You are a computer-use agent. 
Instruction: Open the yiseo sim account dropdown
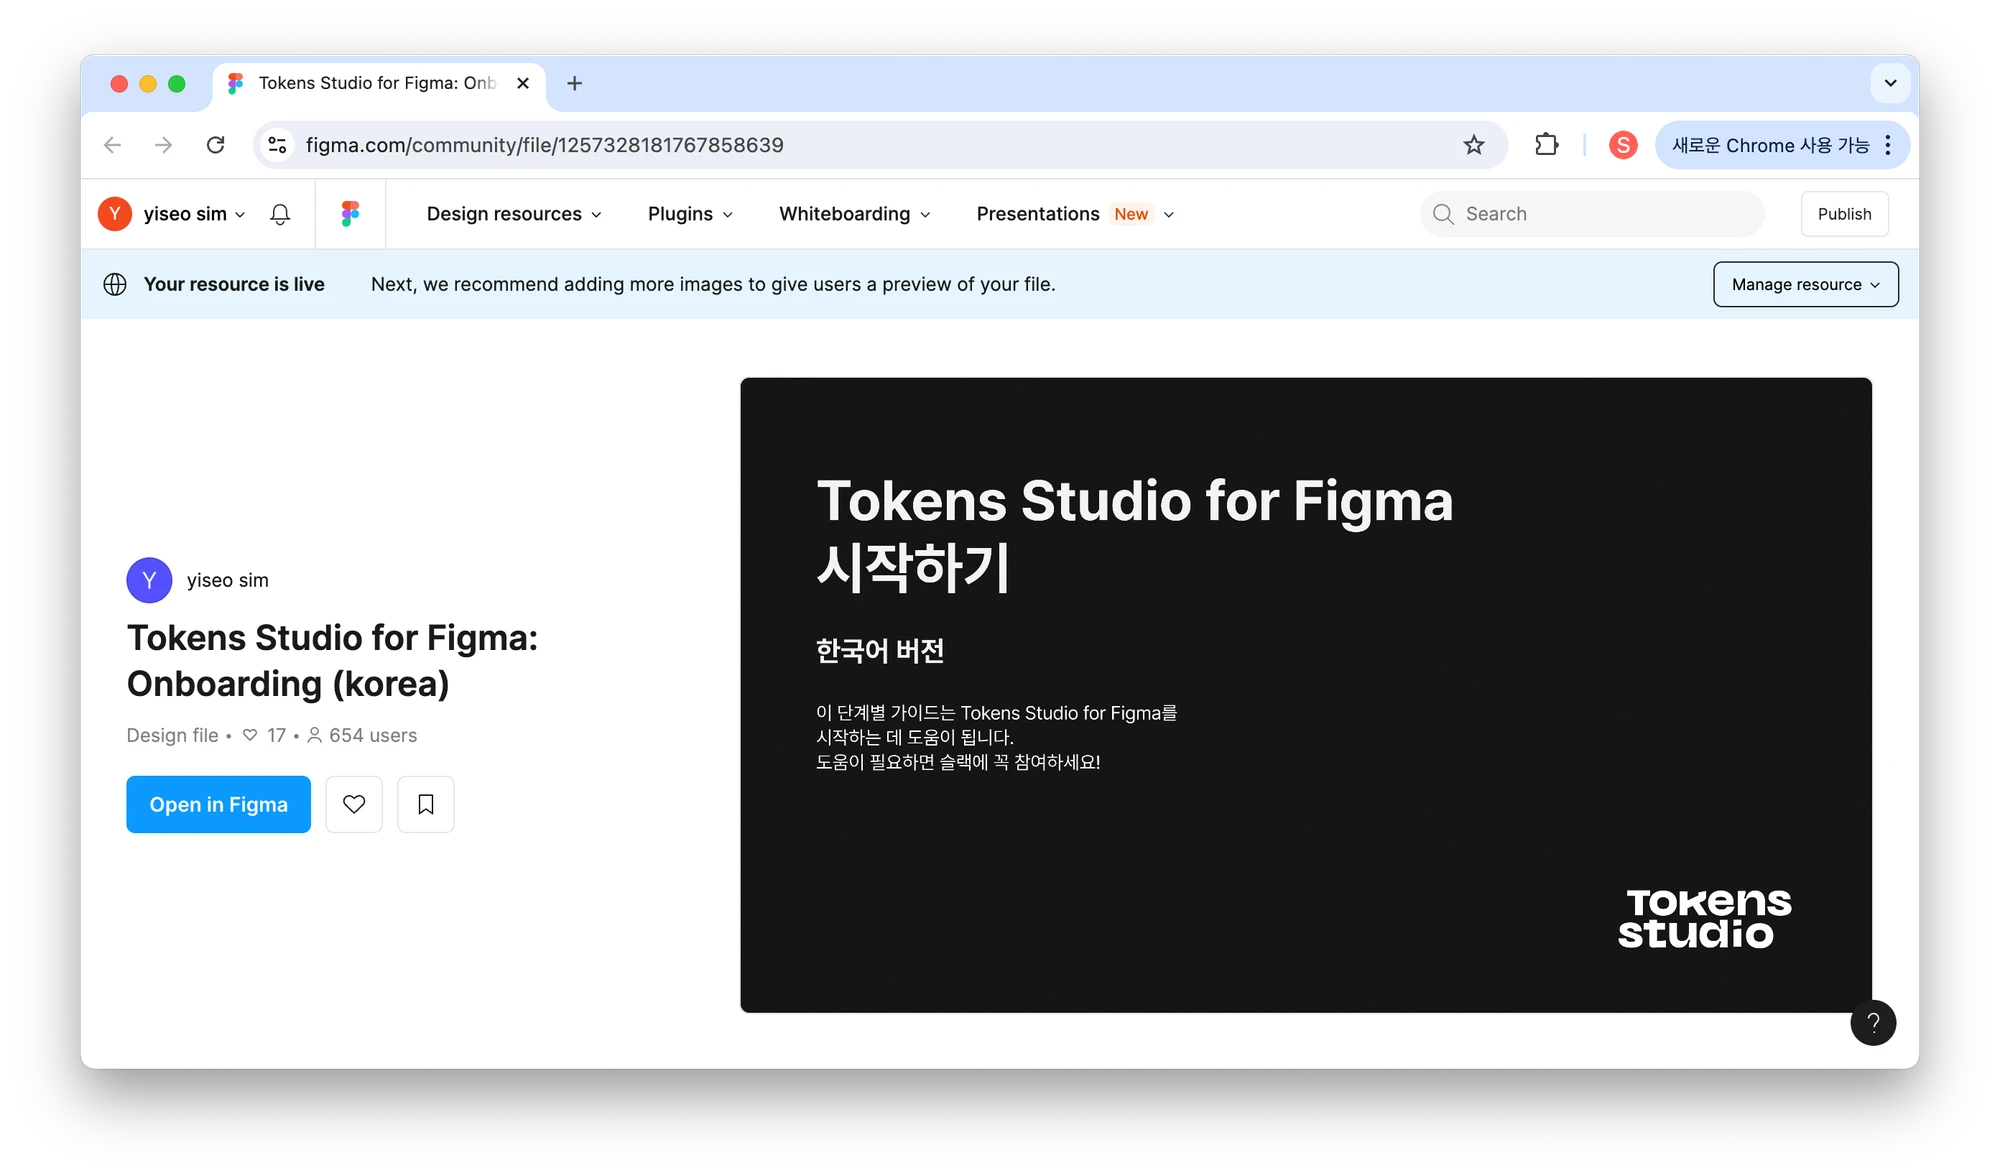click(x=195, y=214)
